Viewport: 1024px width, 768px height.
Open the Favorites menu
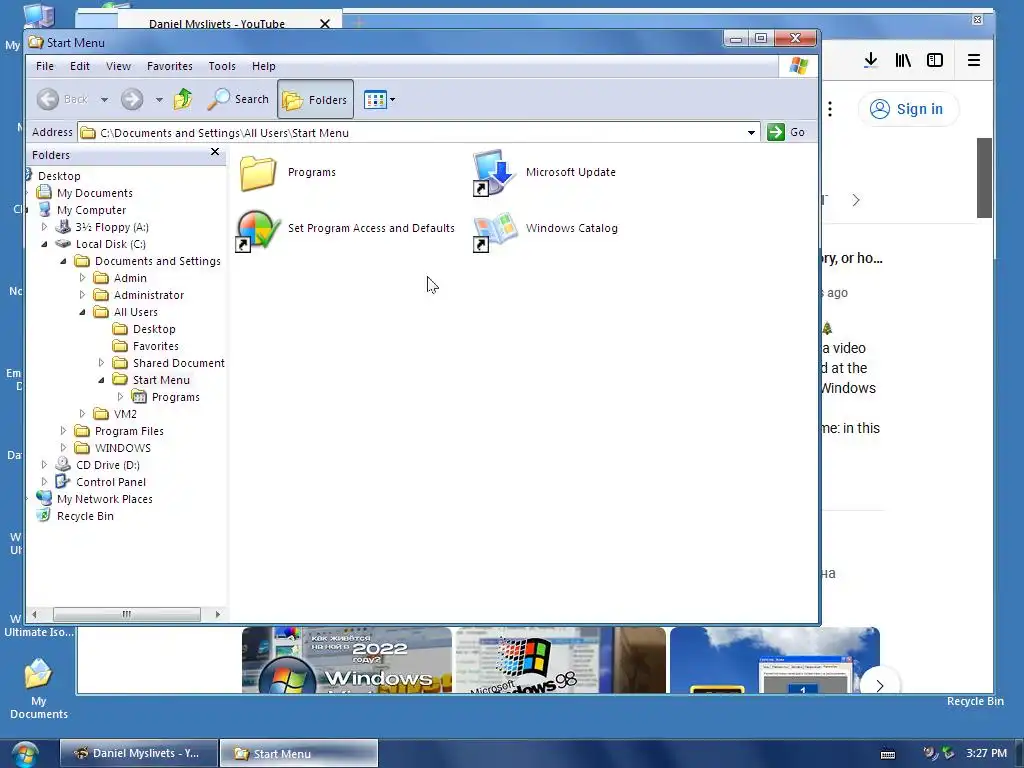(170, 66)
